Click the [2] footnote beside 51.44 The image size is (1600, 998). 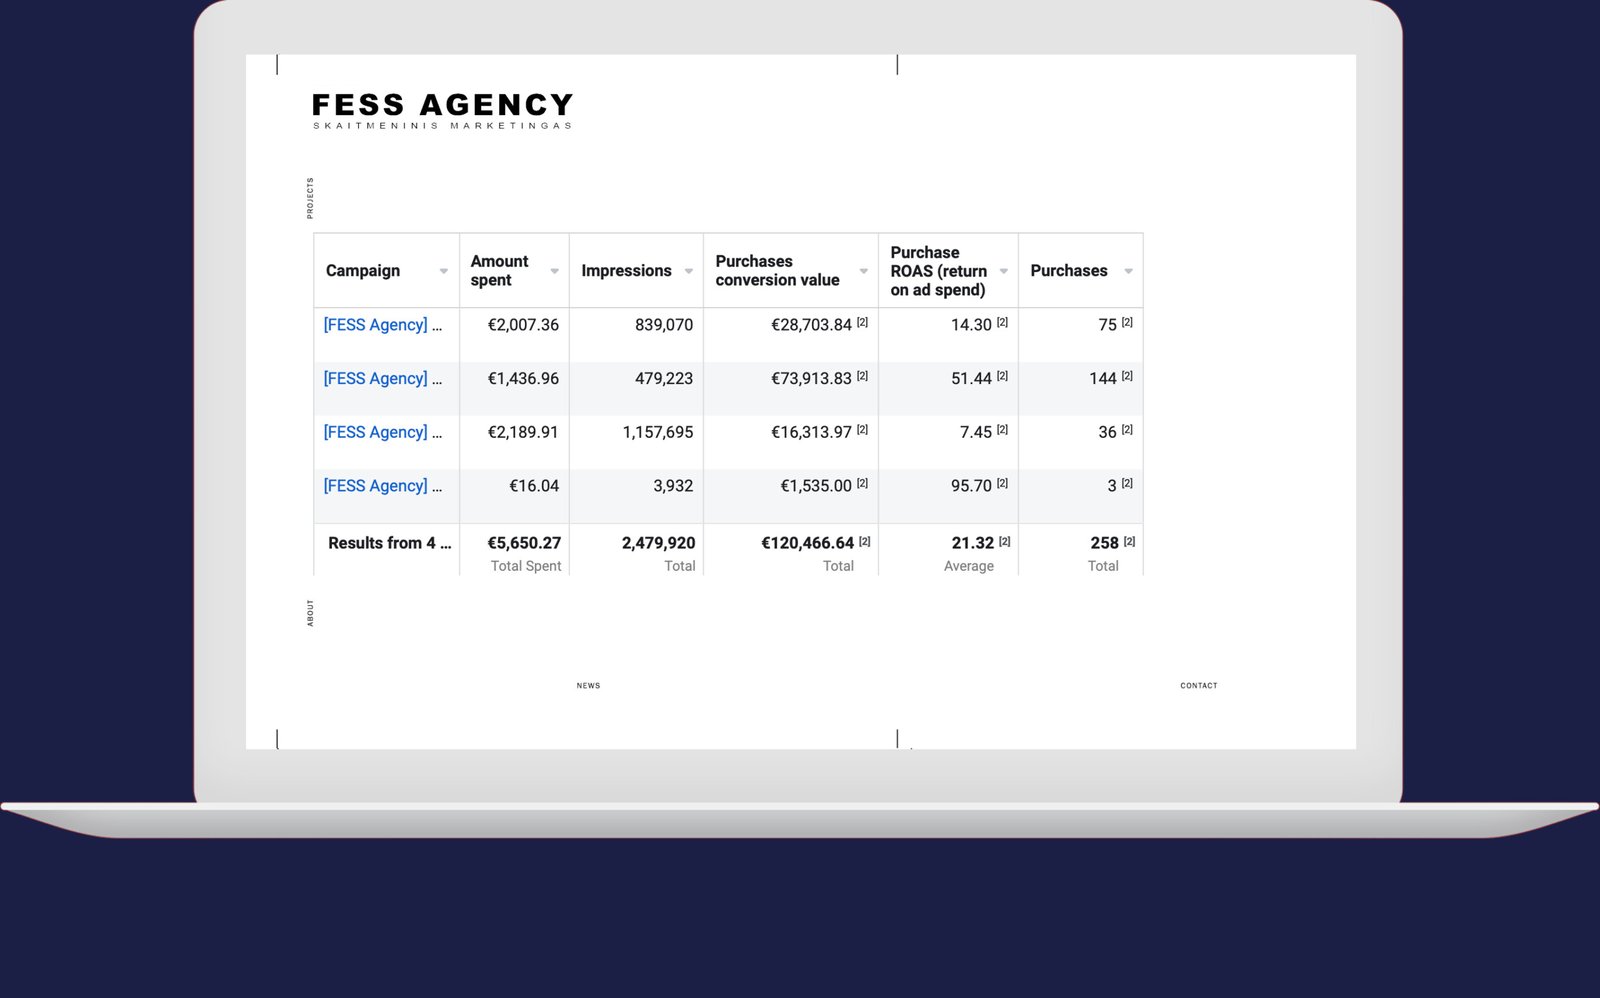click(1002, 376)
